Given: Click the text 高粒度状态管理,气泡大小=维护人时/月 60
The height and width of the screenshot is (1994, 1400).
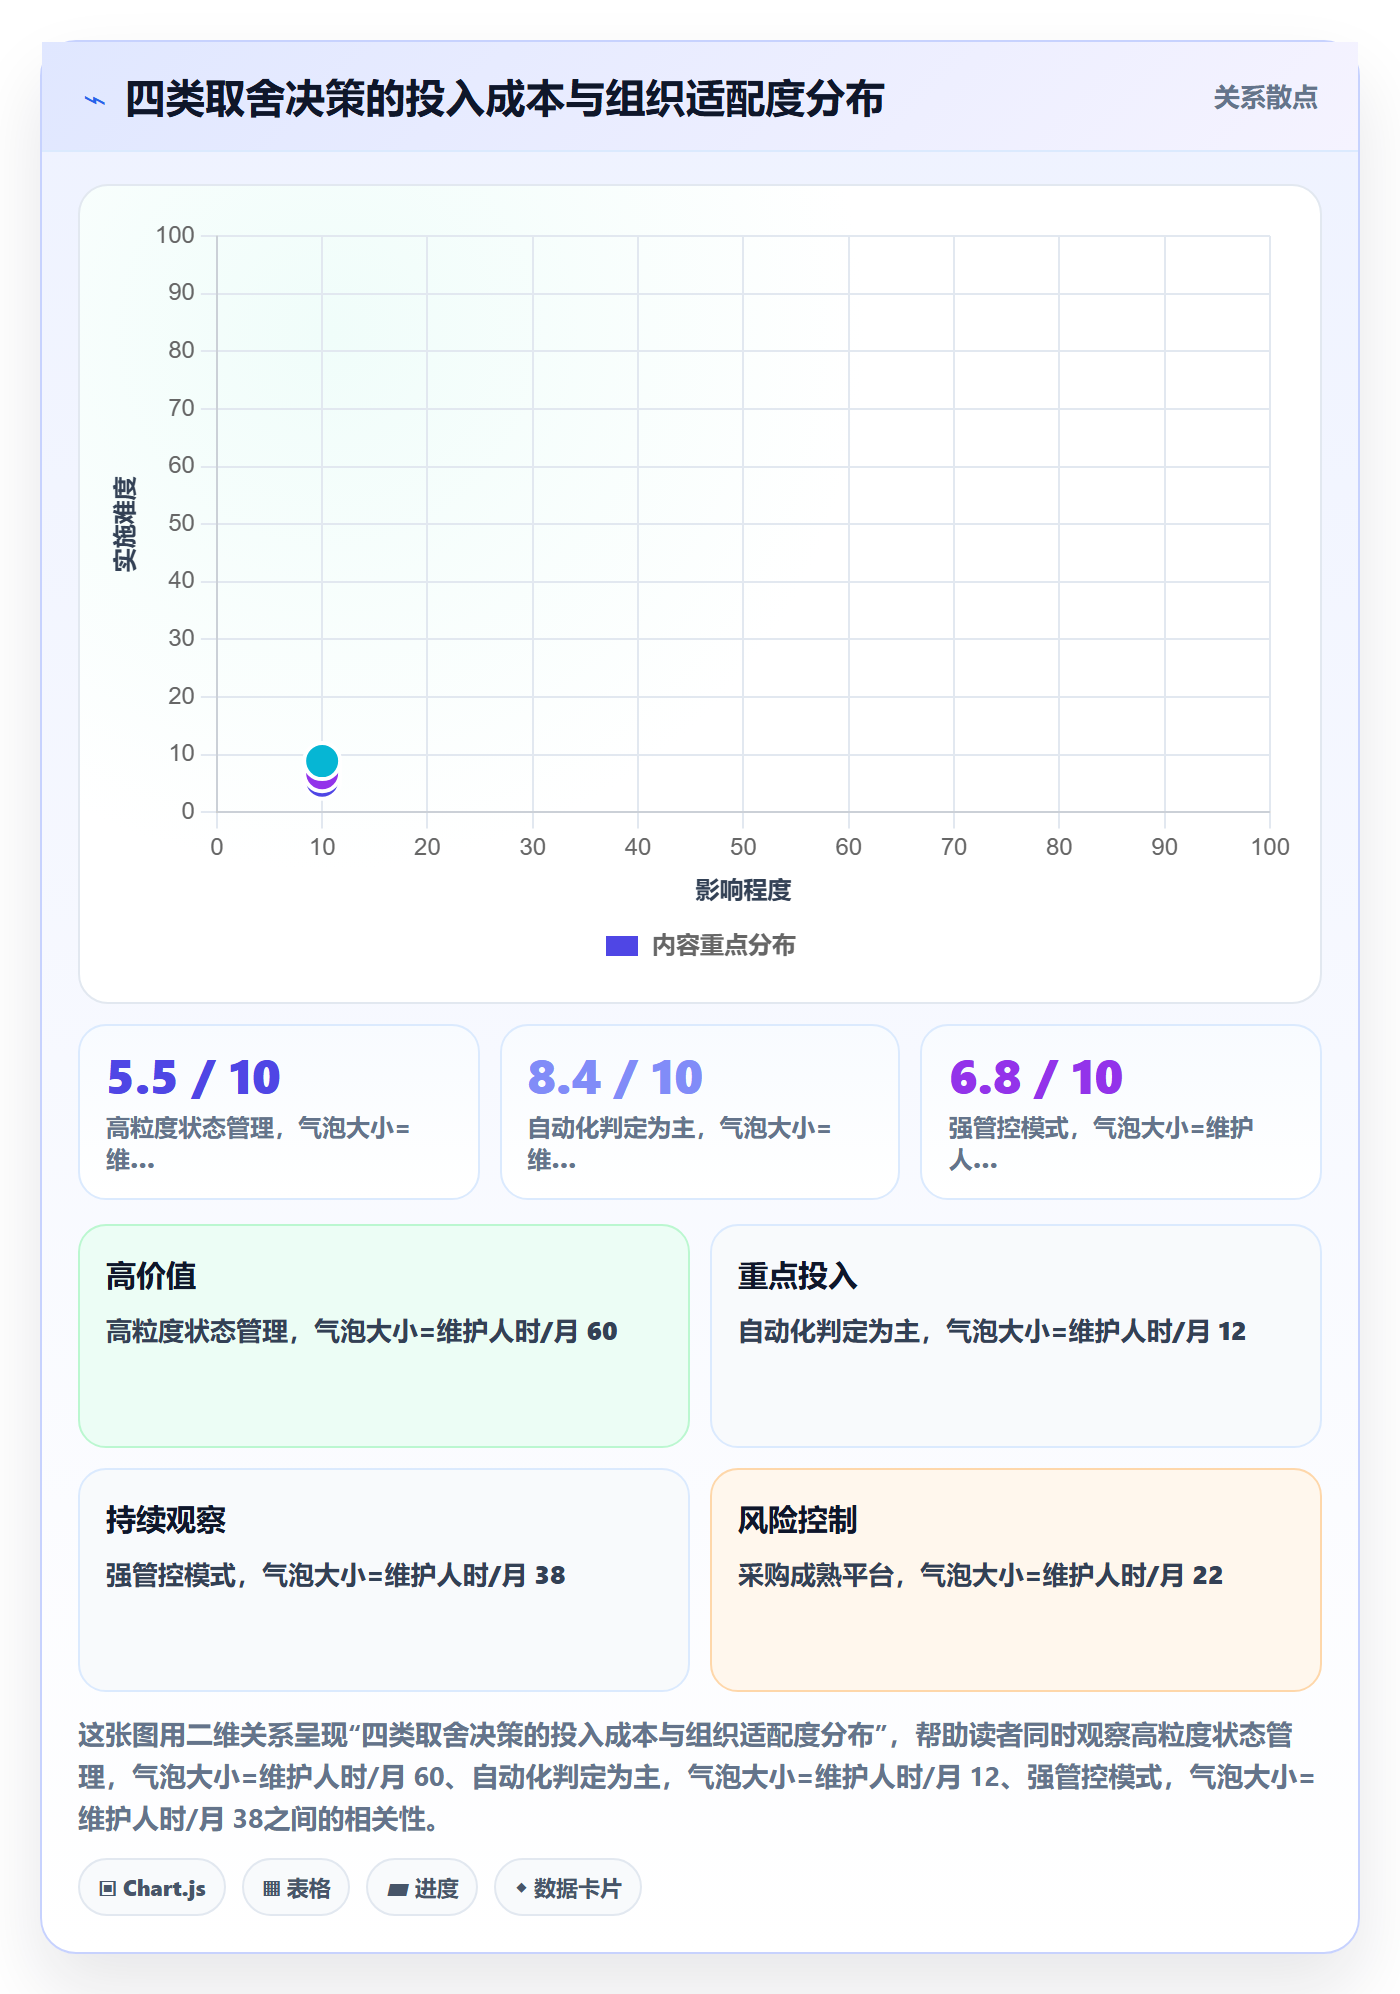Looking at the screenshot, I should click(362, 1331).
